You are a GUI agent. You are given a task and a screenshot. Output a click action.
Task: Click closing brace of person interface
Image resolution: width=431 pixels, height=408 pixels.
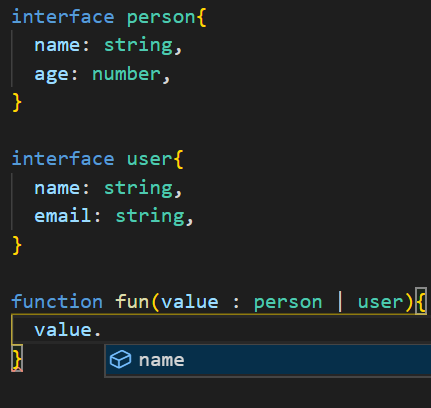(x=17, y=102)
